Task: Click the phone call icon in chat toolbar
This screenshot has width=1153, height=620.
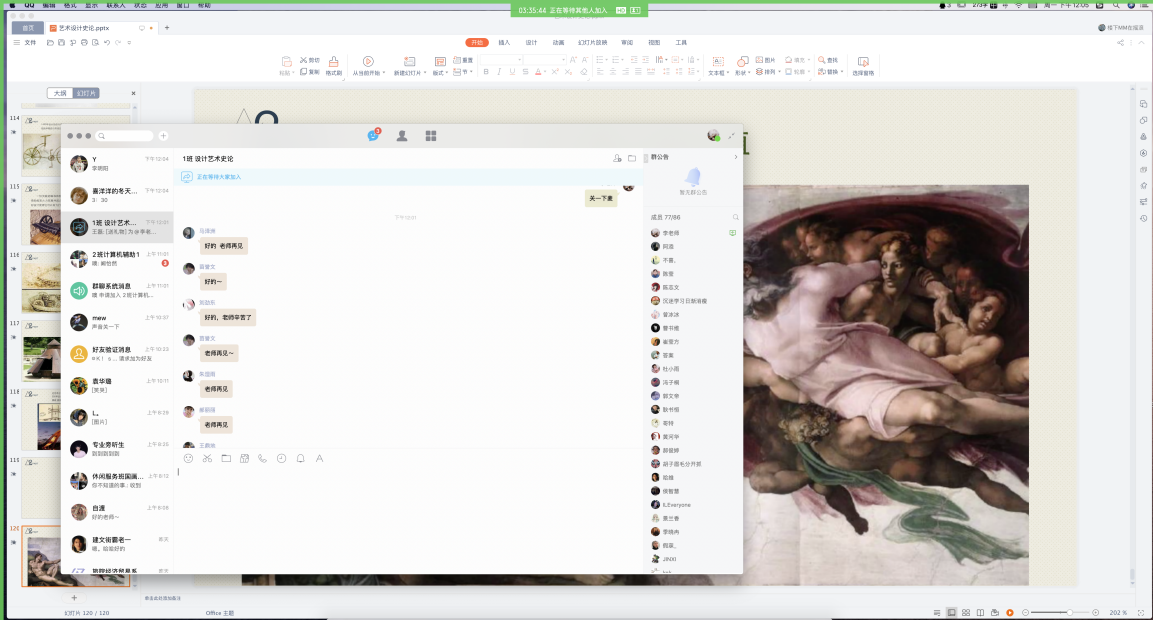Action: (x=263, y=458)
